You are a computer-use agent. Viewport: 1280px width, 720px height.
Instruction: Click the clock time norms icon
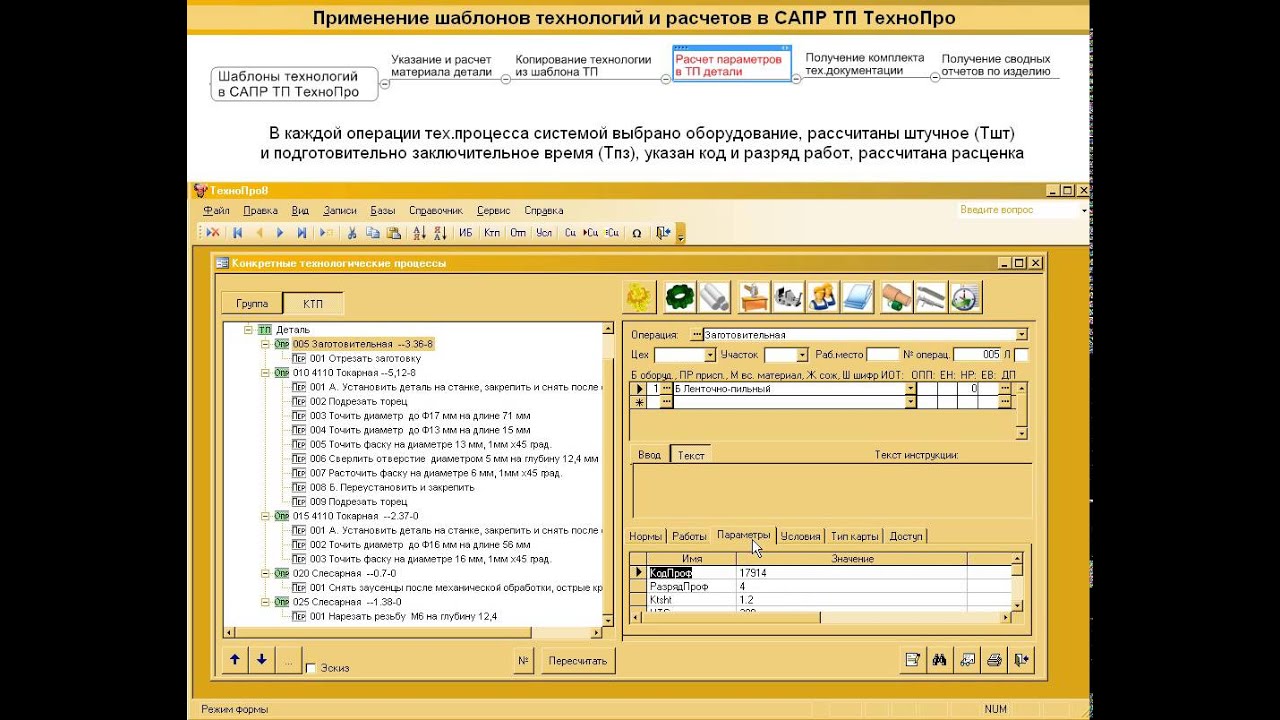[966, 297]
